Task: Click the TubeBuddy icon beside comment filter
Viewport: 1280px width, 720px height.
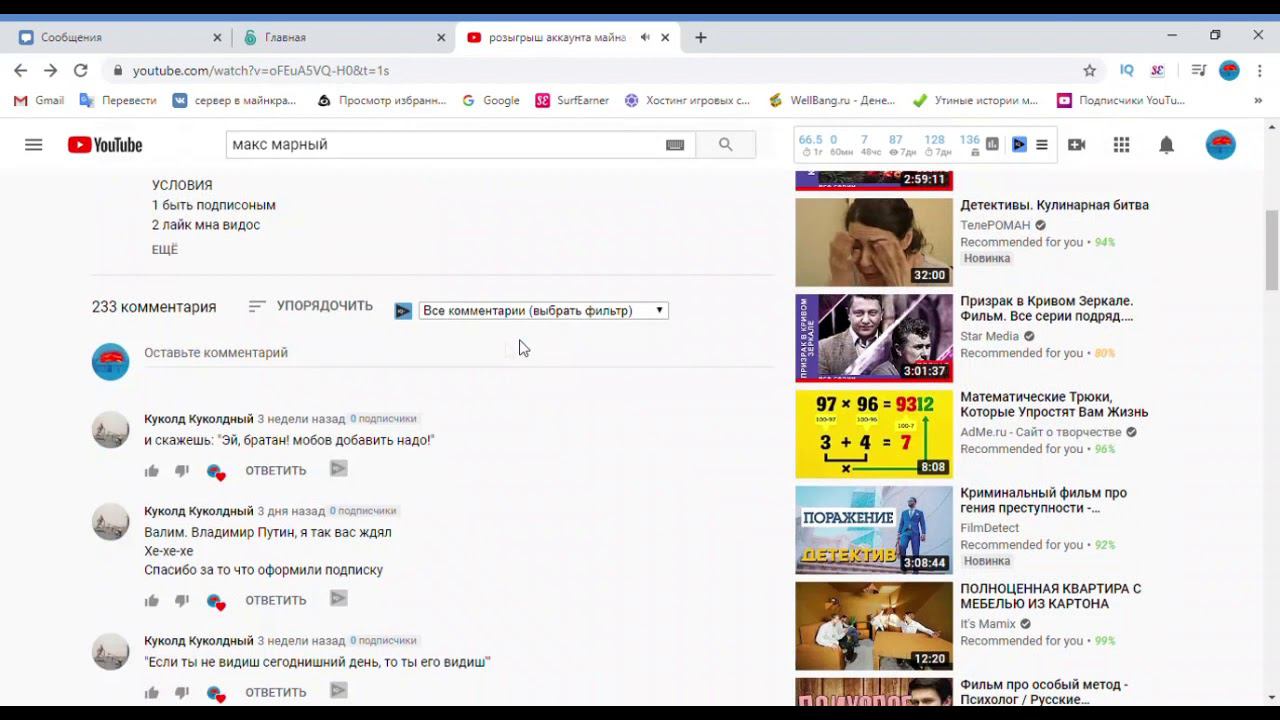Action: [x=403, y=311]
